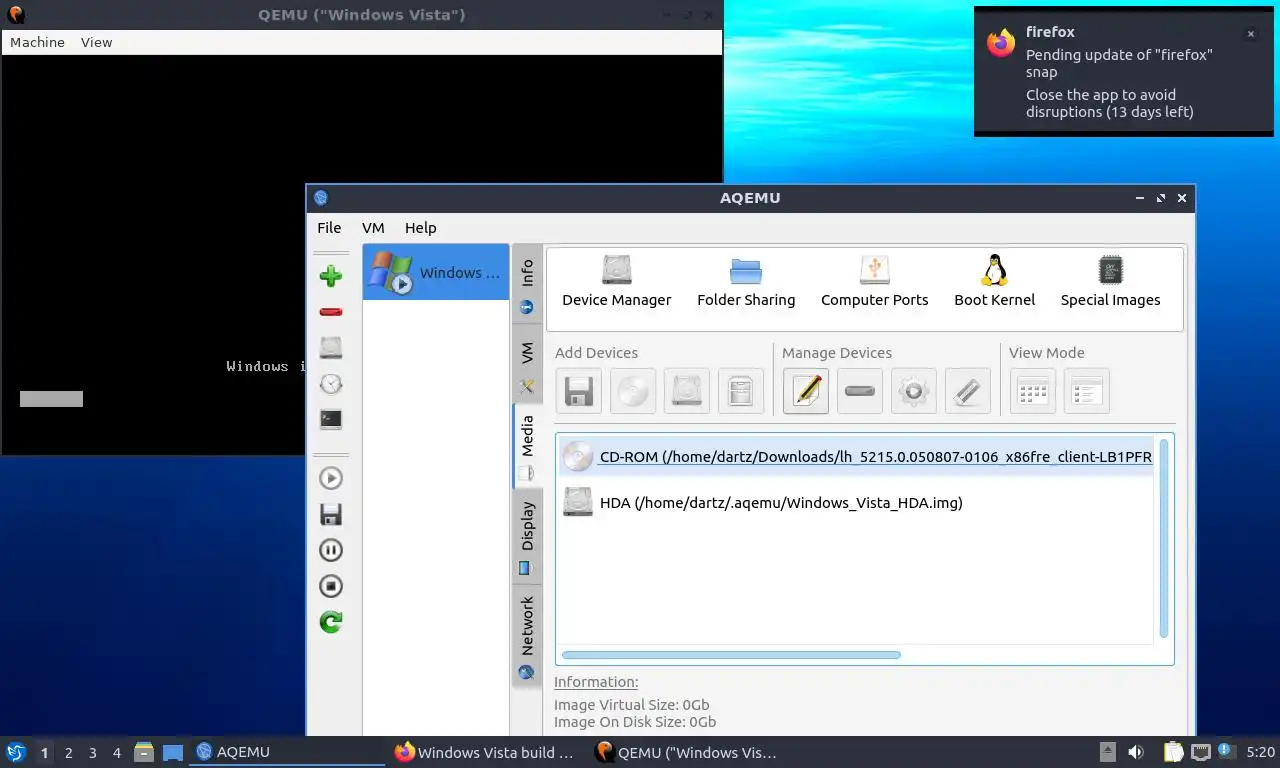Click the clock icon in left AQEMU toolbar

[x=331, y=384]
